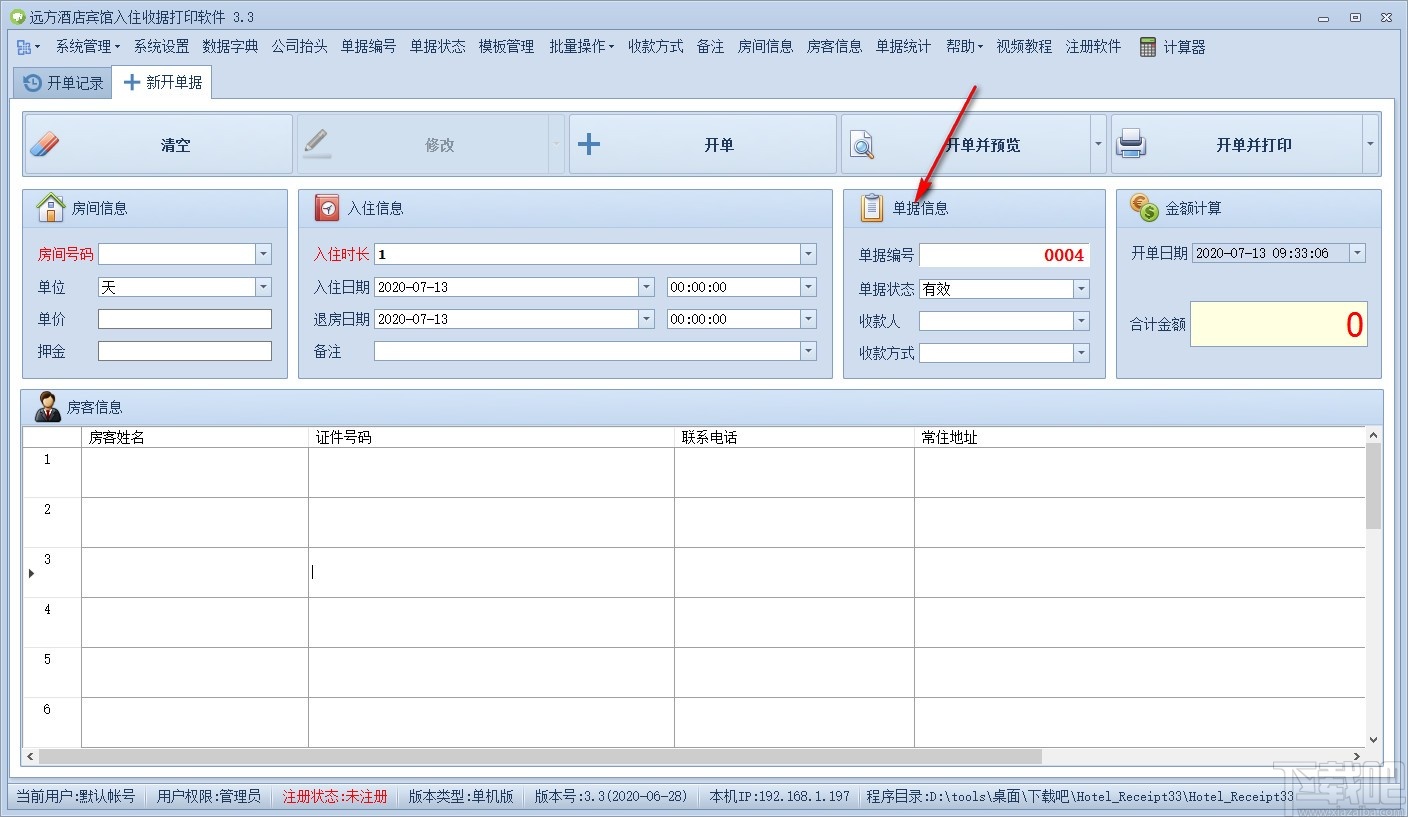Expand the 房间号码 dropdown

coord(264,254)
